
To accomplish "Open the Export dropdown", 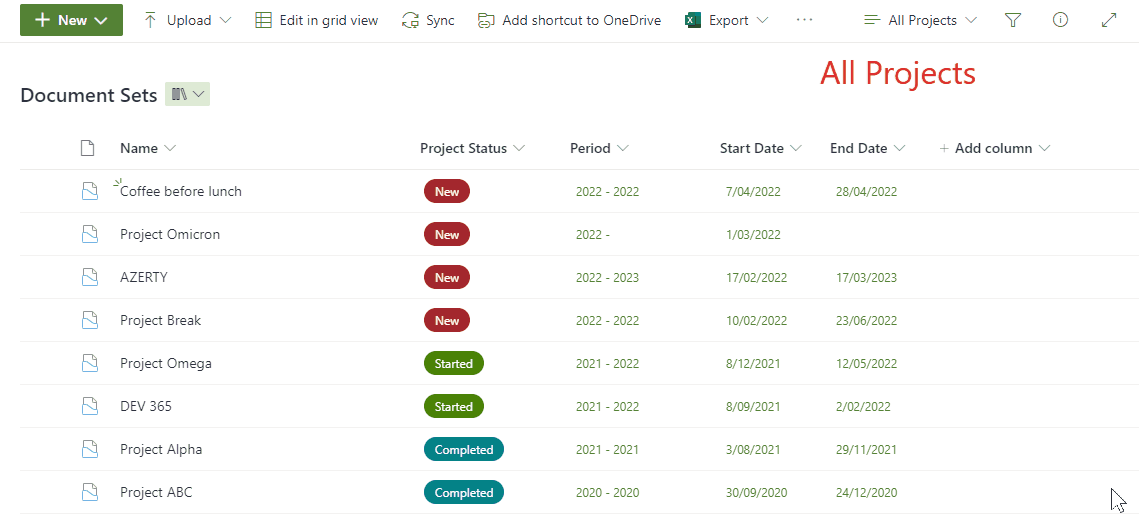I will 726,20.
